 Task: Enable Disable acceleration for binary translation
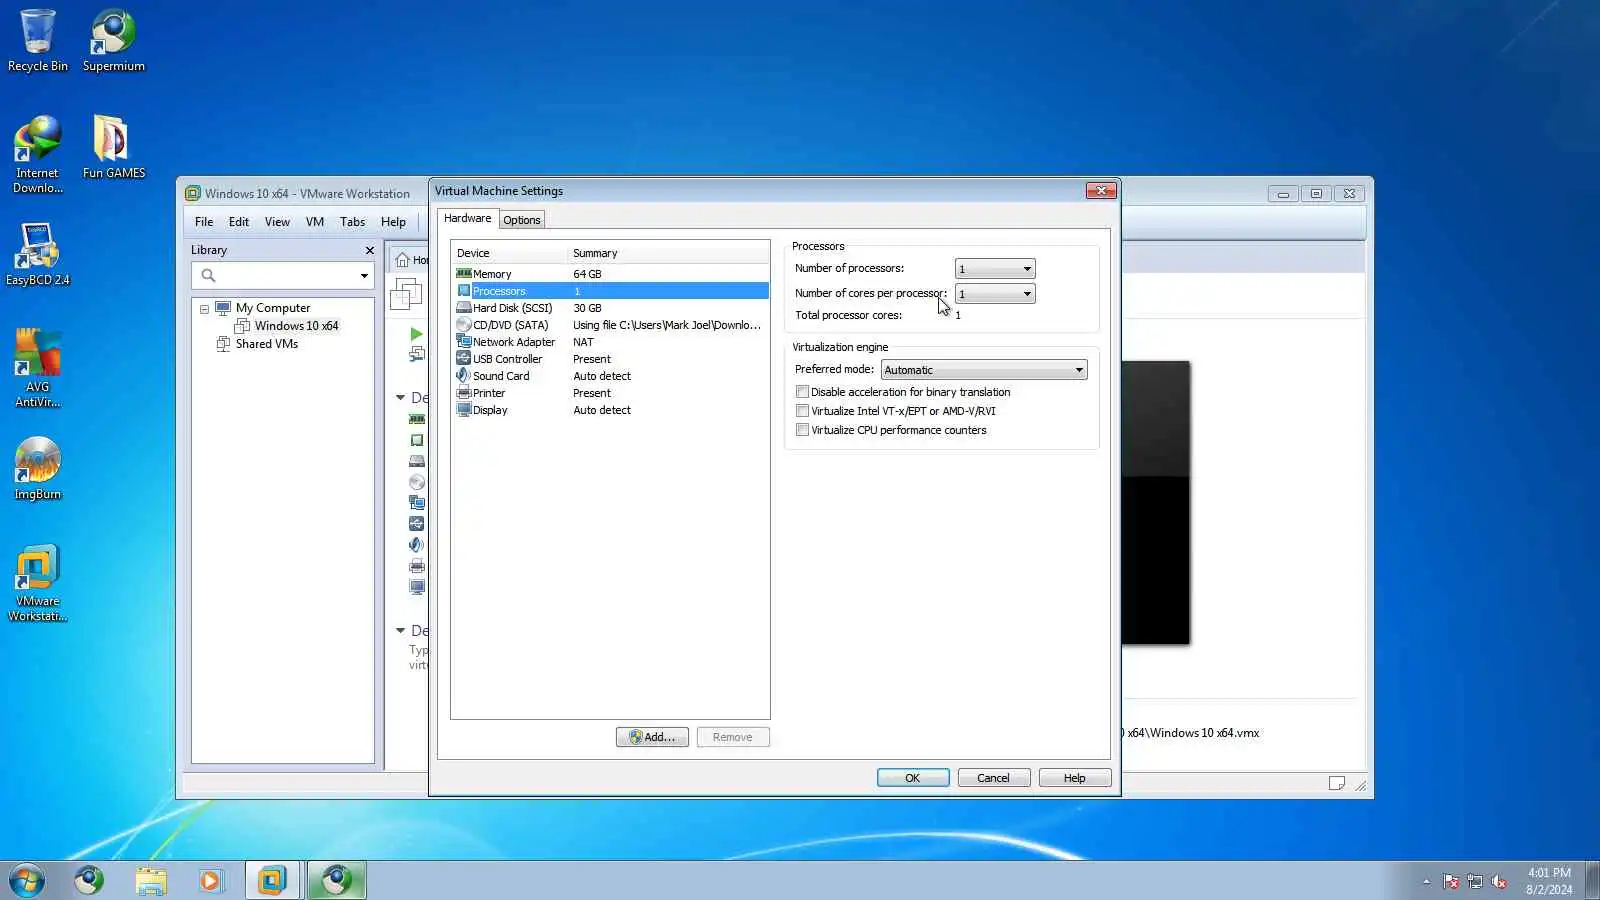[802, 392]
